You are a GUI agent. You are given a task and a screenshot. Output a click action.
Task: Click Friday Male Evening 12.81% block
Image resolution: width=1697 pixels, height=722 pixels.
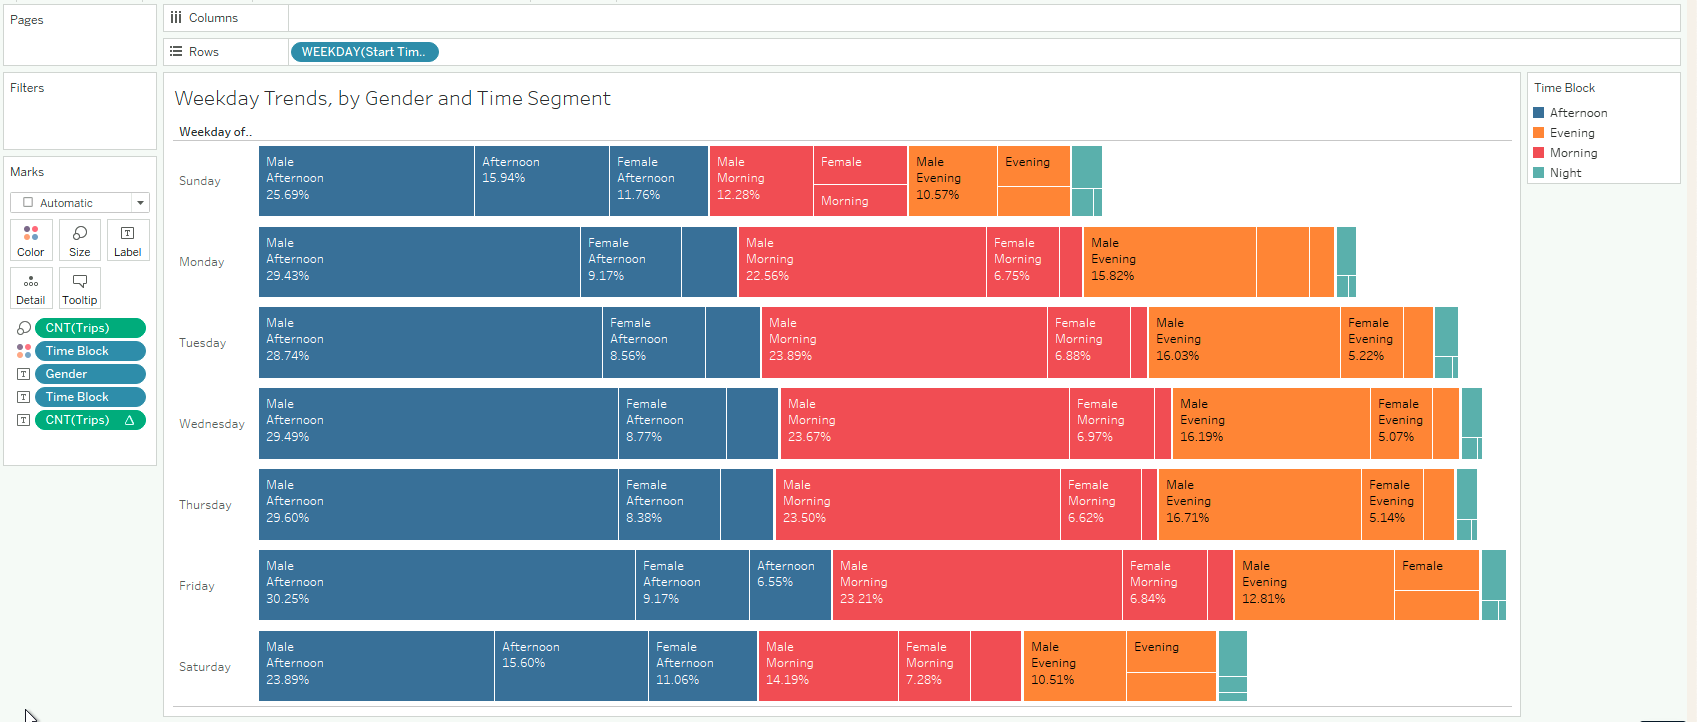coord(1314,586)
